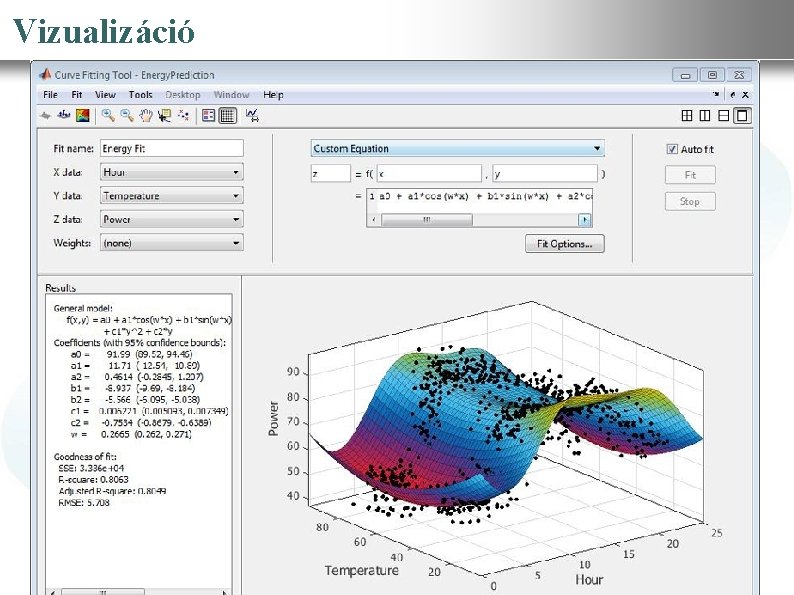Click the RMSE: 5.708 line
794x595 pixels.
(x=84, y=502)
